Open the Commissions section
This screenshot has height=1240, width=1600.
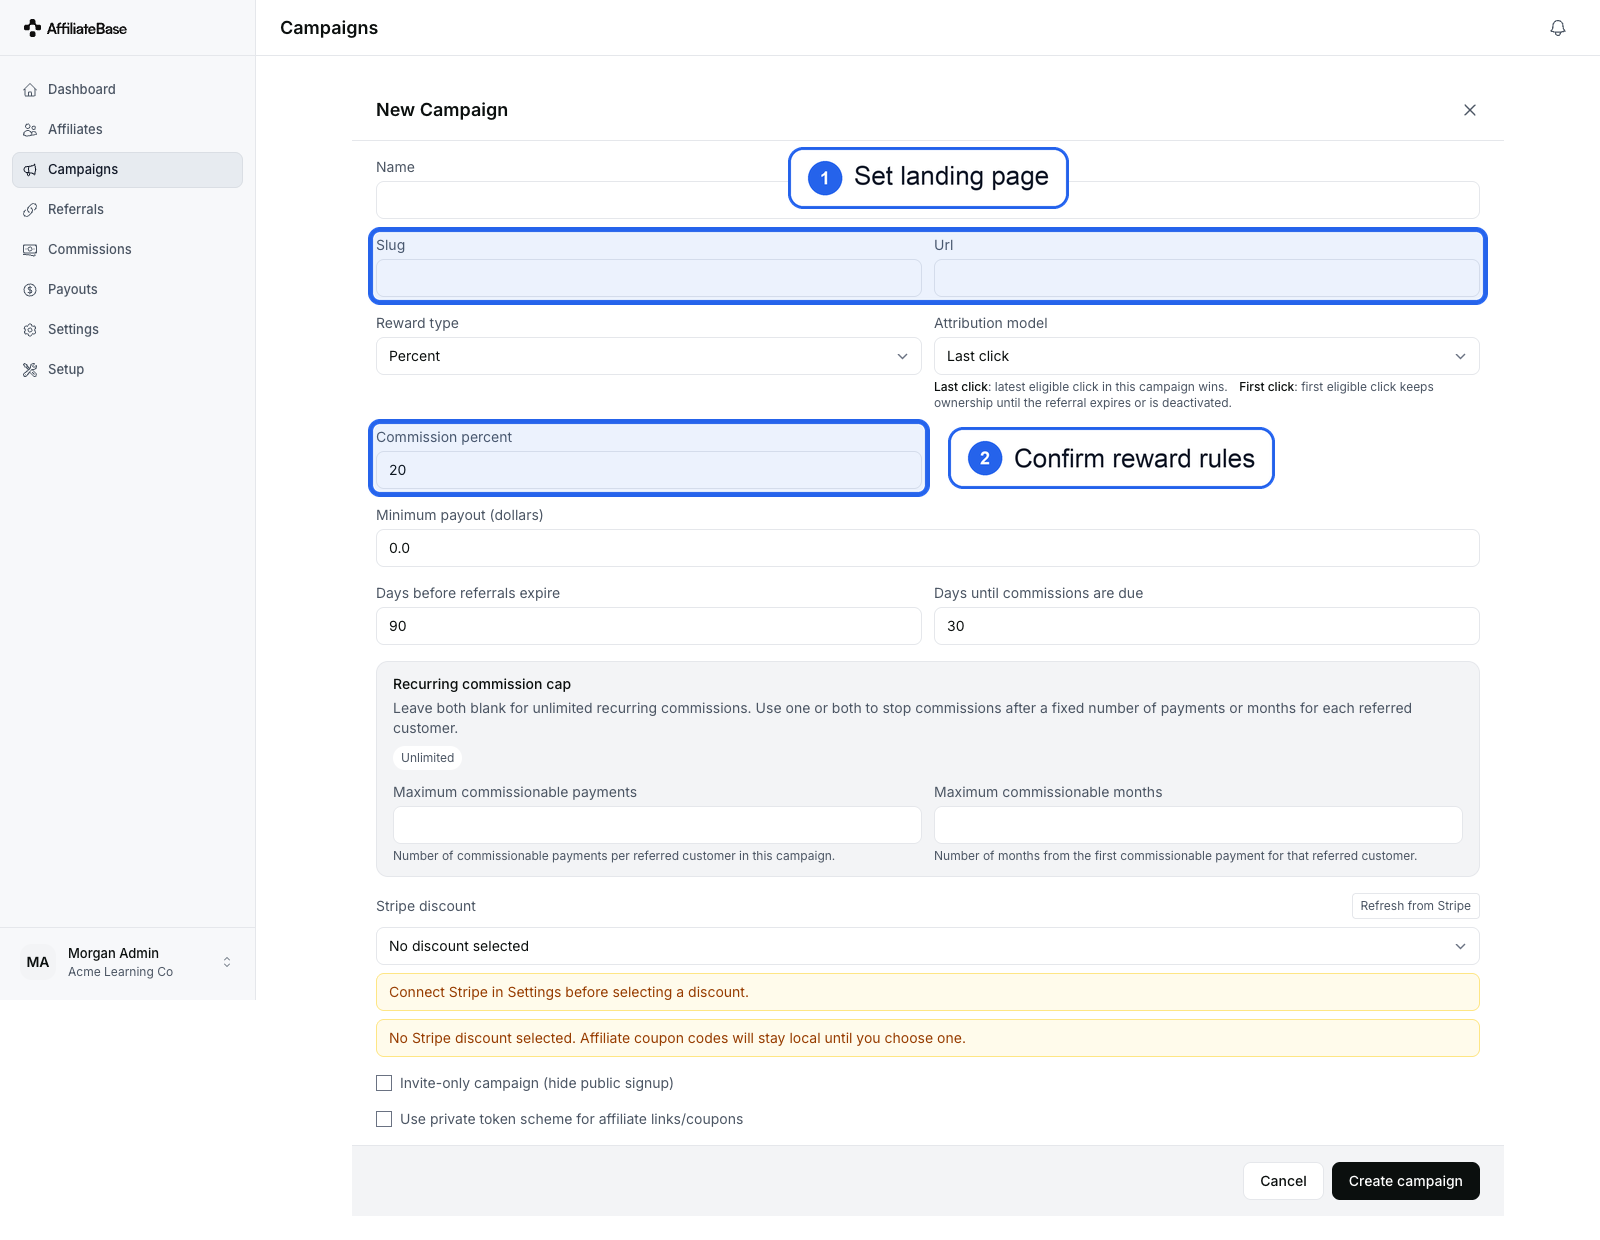click(x=127, y=249)
